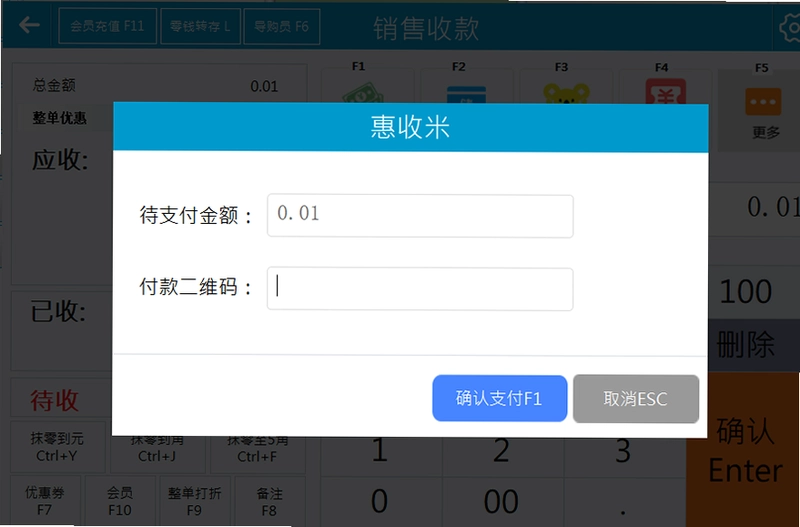Click the 整单优惠 label
The height and width of the screenshot is (527, 800).
[x=59, y=118]
